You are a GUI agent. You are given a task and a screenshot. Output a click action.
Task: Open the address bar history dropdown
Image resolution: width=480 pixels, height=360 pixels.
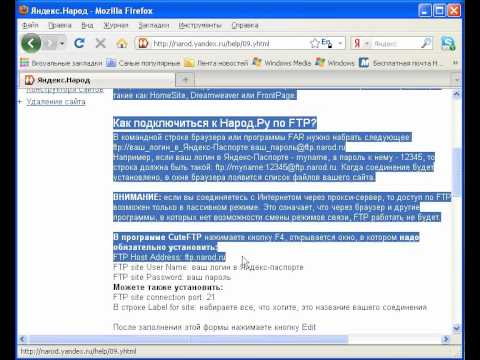[340, 43]
